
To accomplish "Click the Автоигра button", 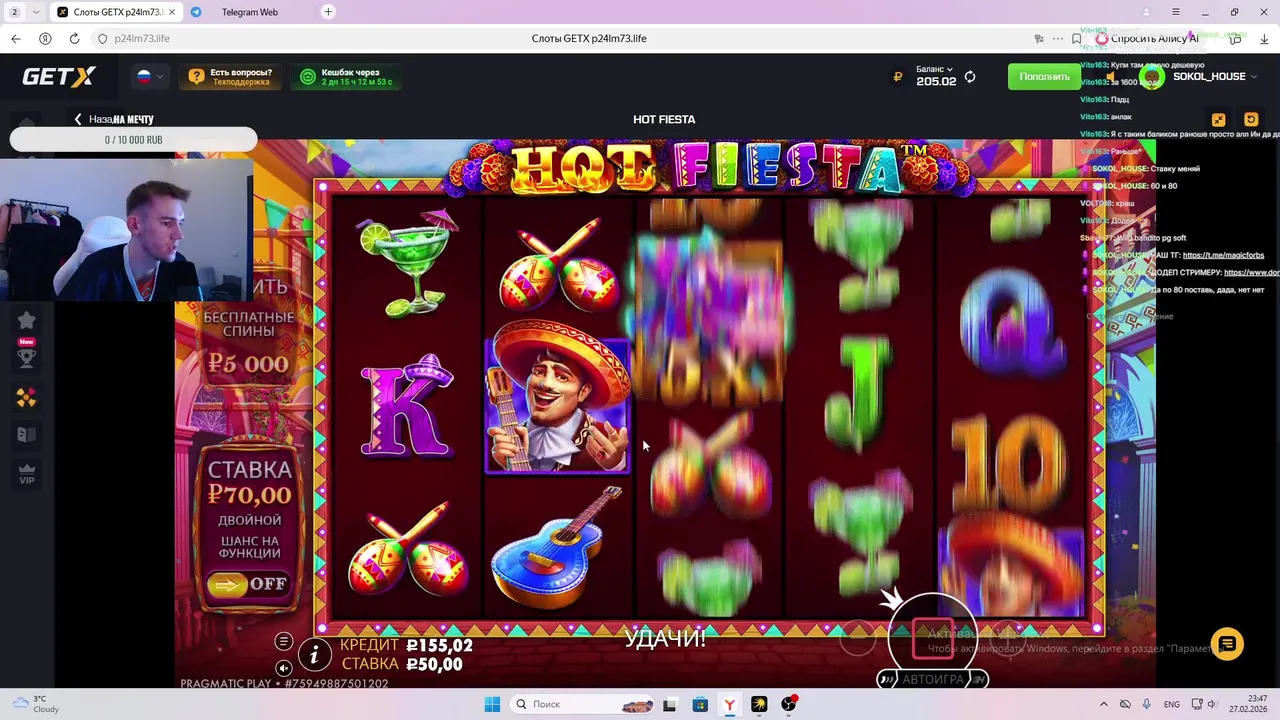I will (933, 679).
